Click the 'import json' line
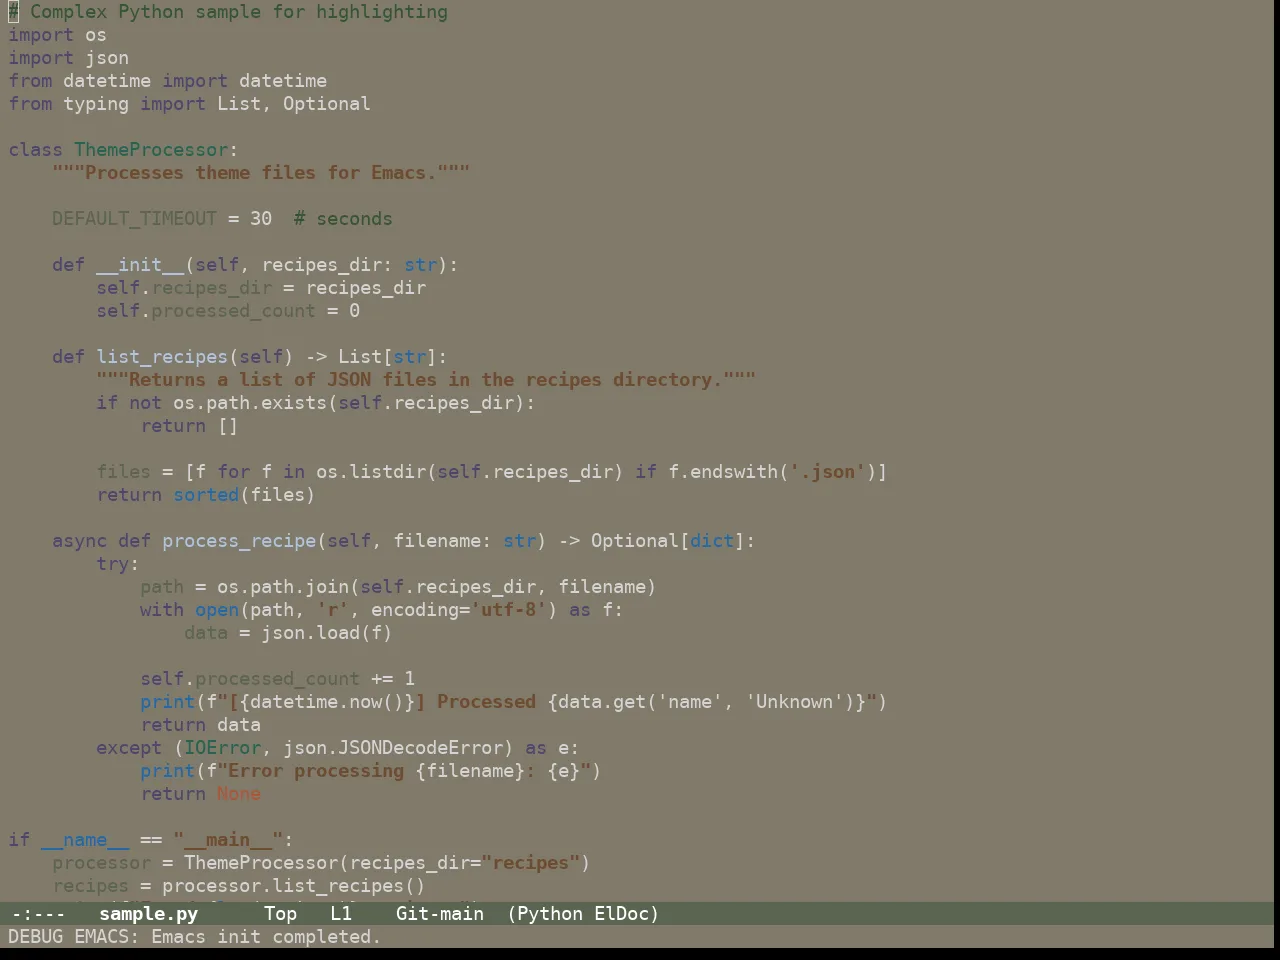1280x960 pixels. pyautogui.click(x=68, y=58)
